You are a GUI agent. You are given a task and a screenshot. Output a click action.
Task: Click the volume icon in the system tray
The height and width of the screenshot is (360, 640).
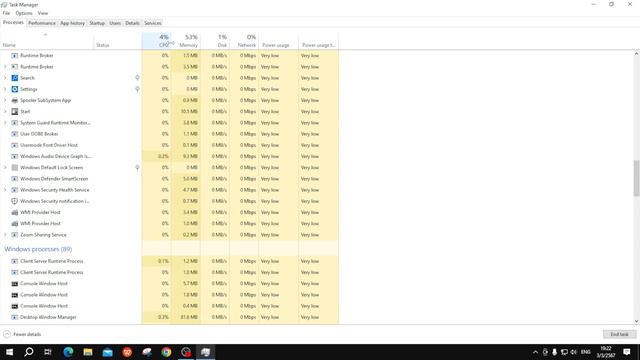click(x=574, y=352)
